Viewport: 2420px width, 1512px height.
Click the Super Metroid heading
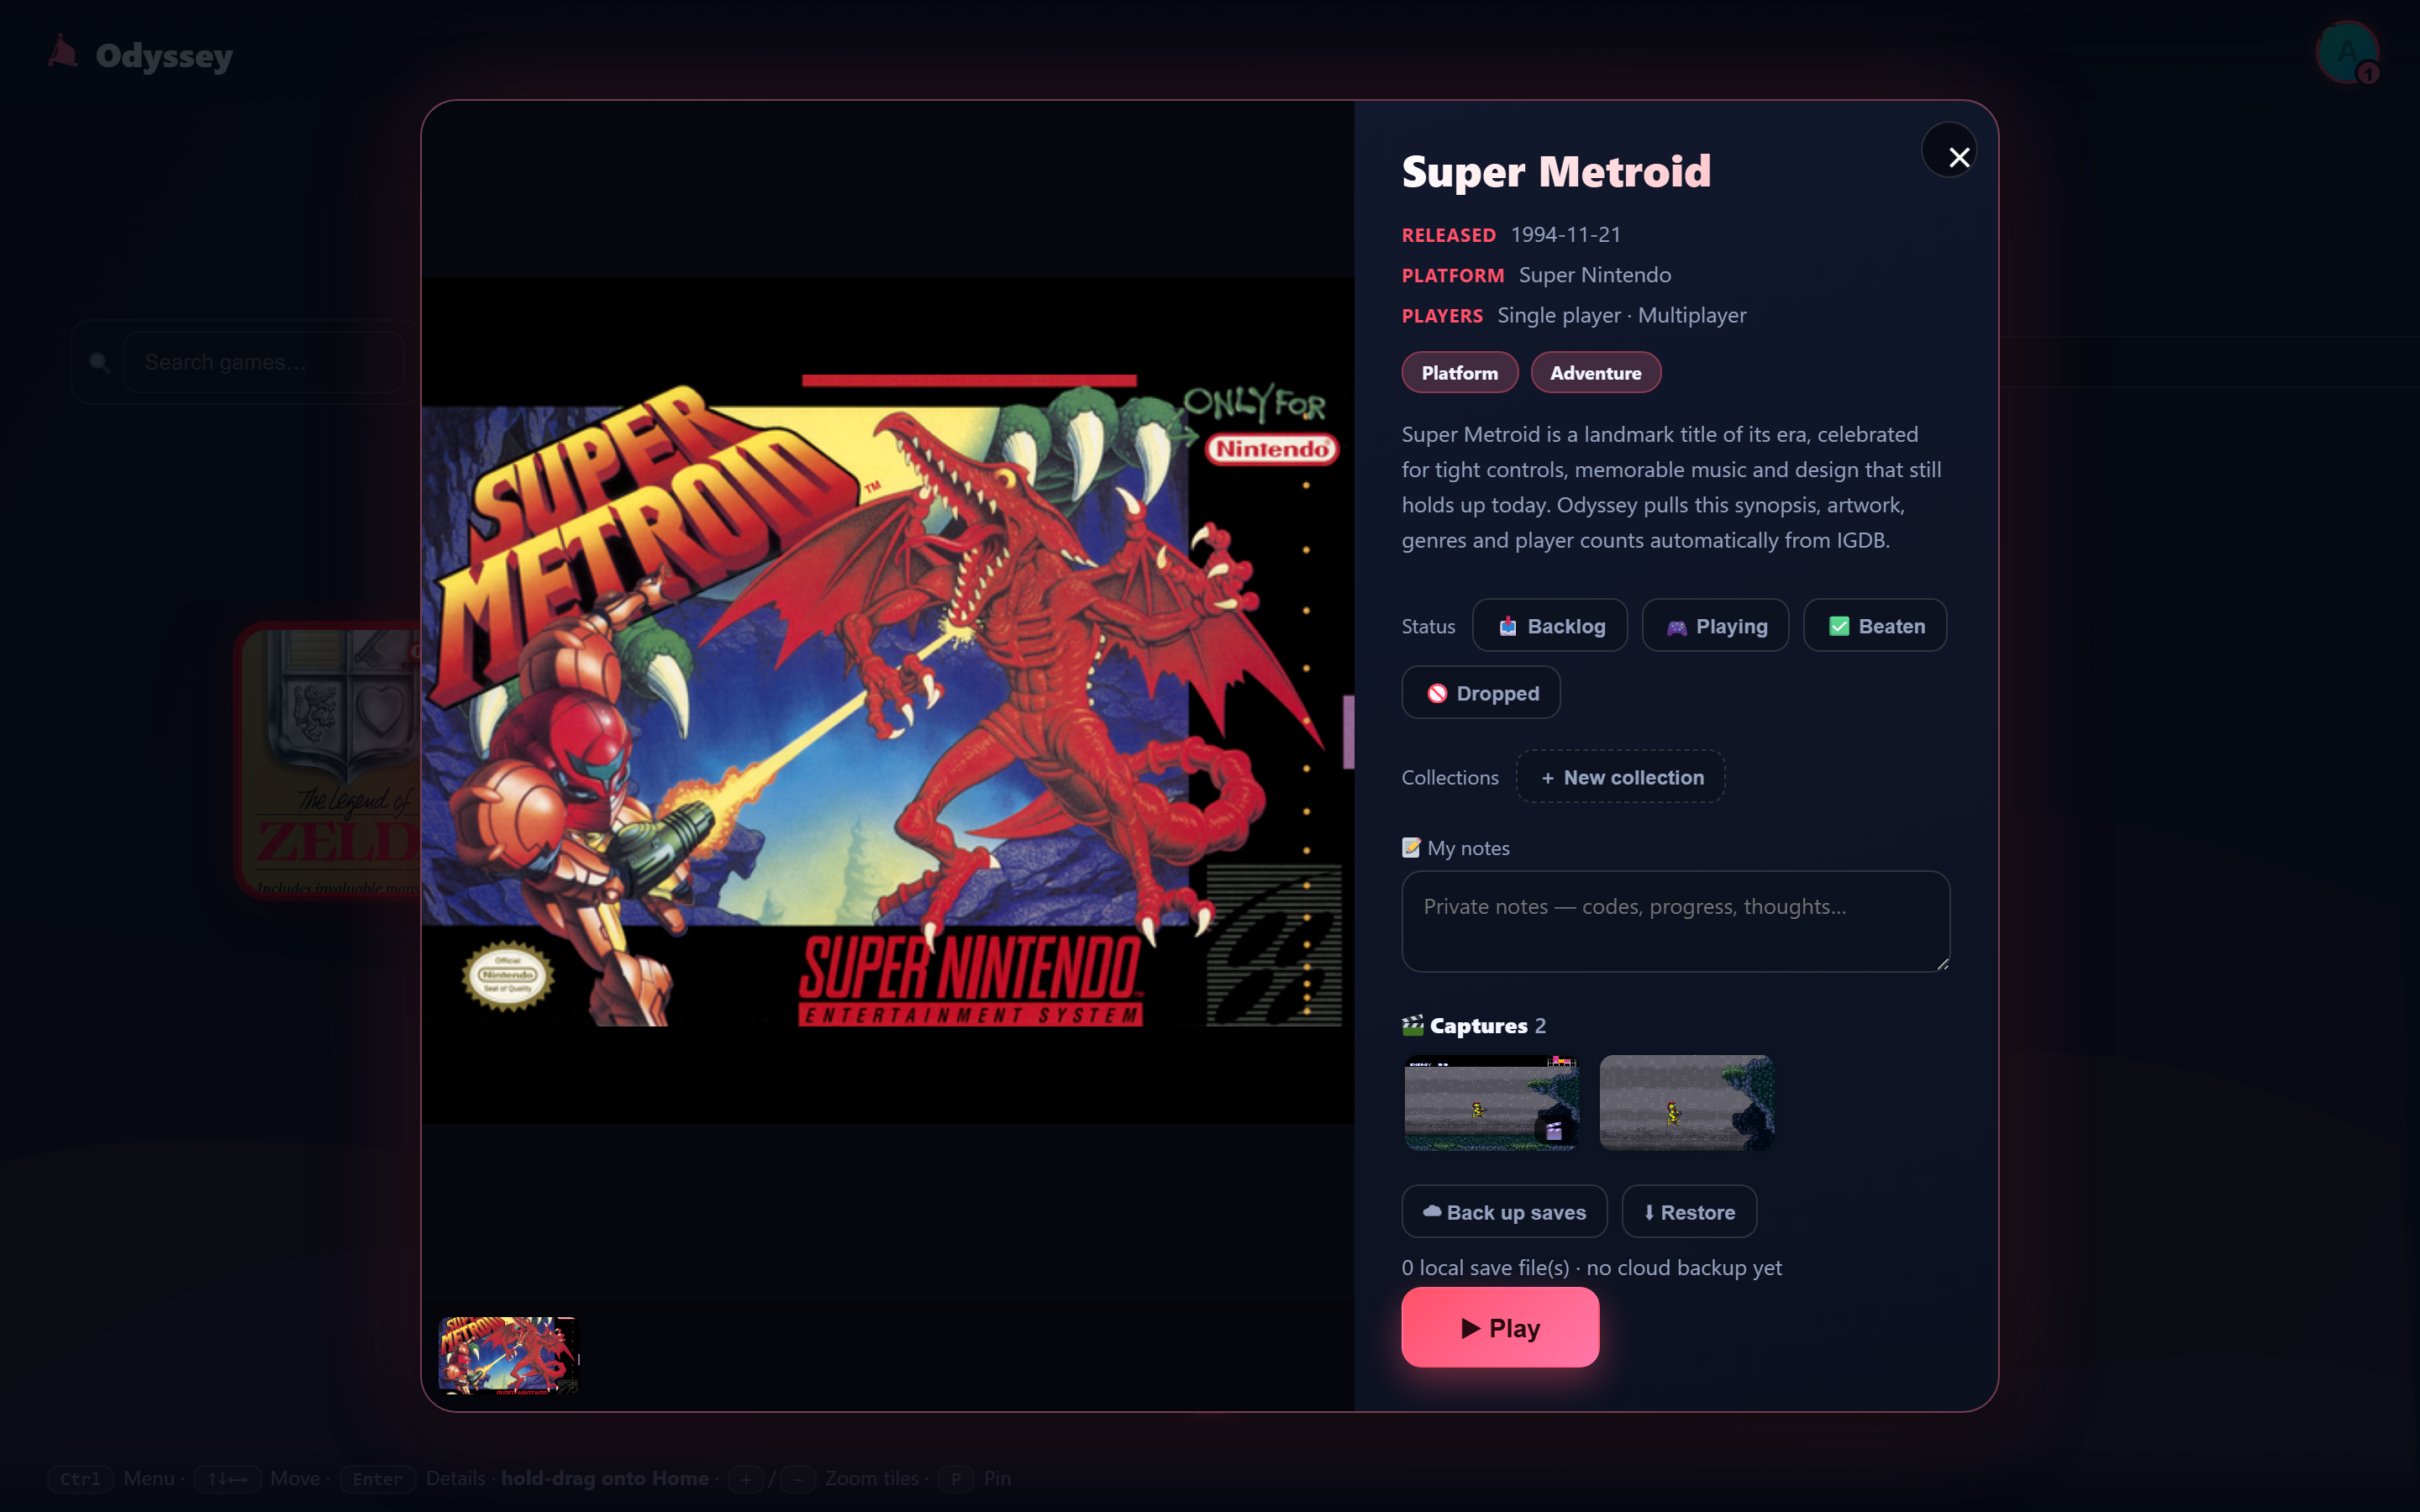1556,172
